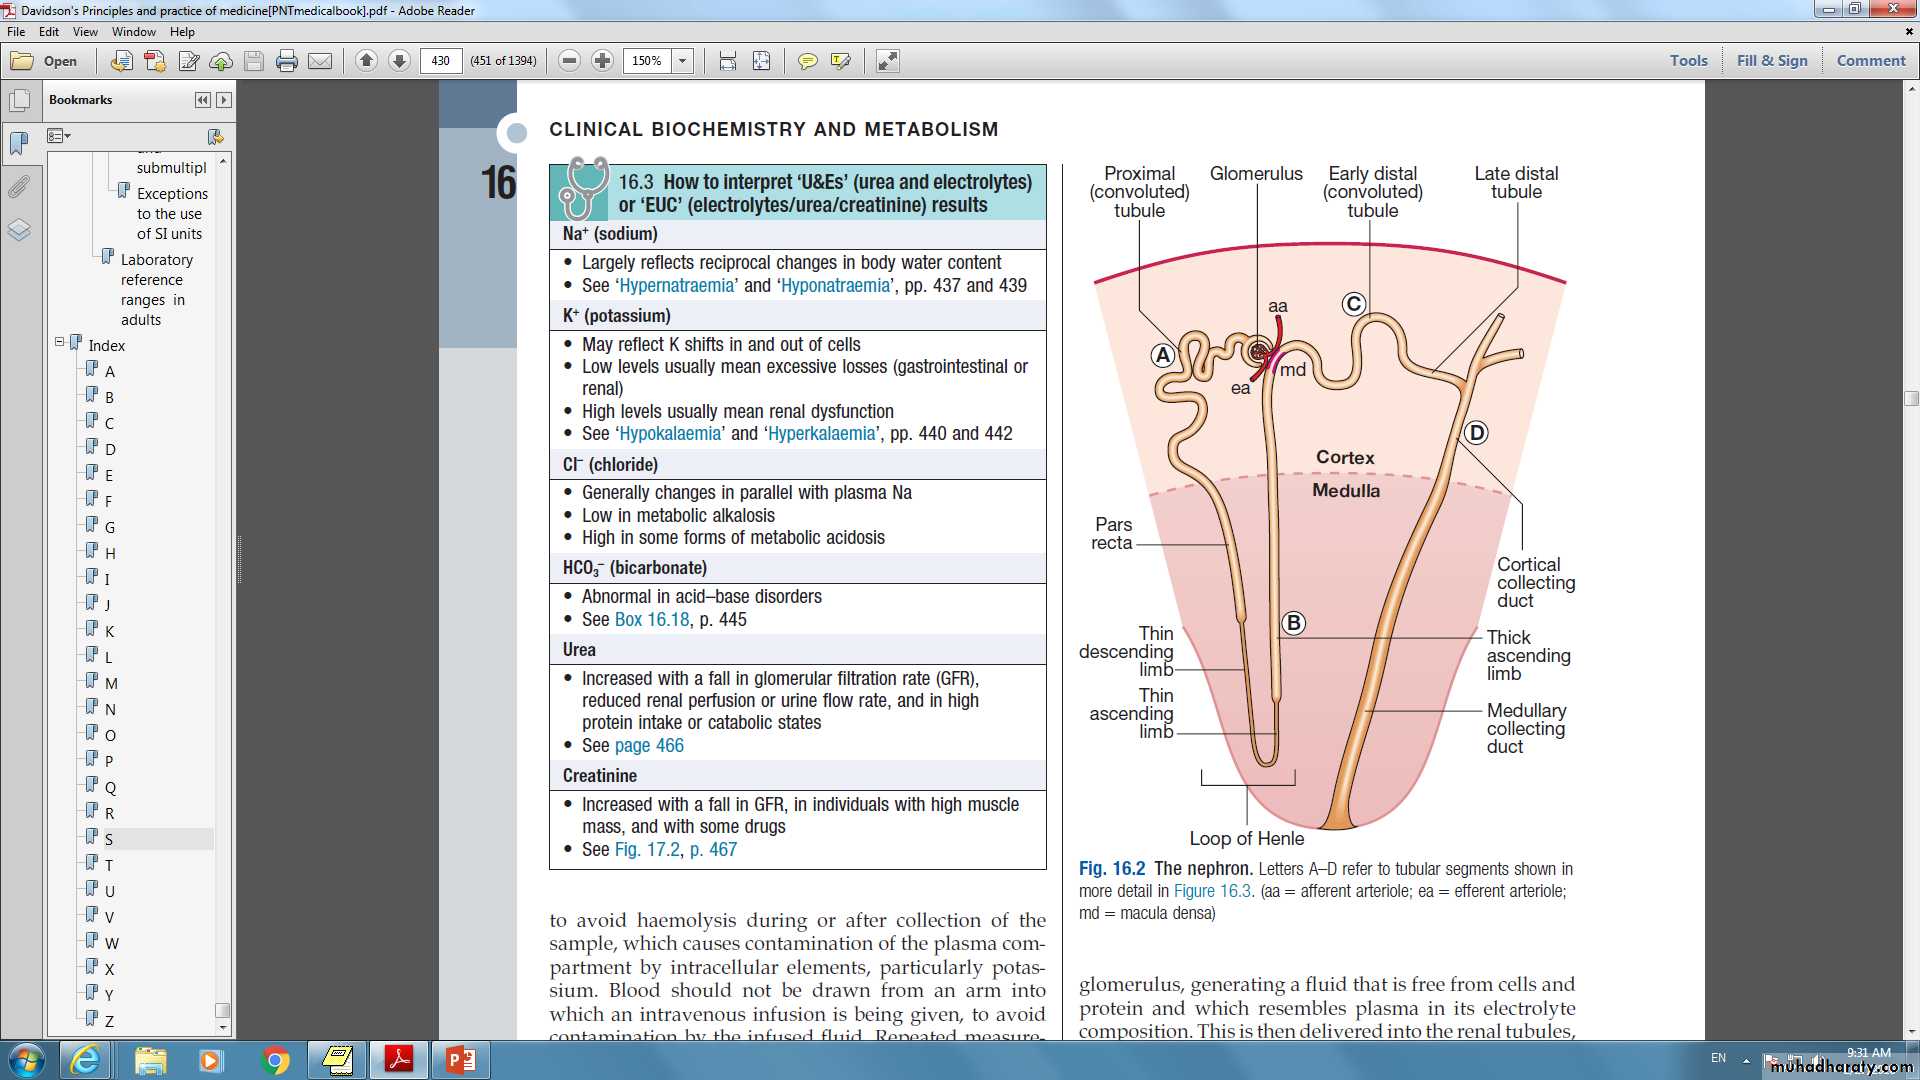
Task: Zoom out with minus button
Action: click(569, 61)
